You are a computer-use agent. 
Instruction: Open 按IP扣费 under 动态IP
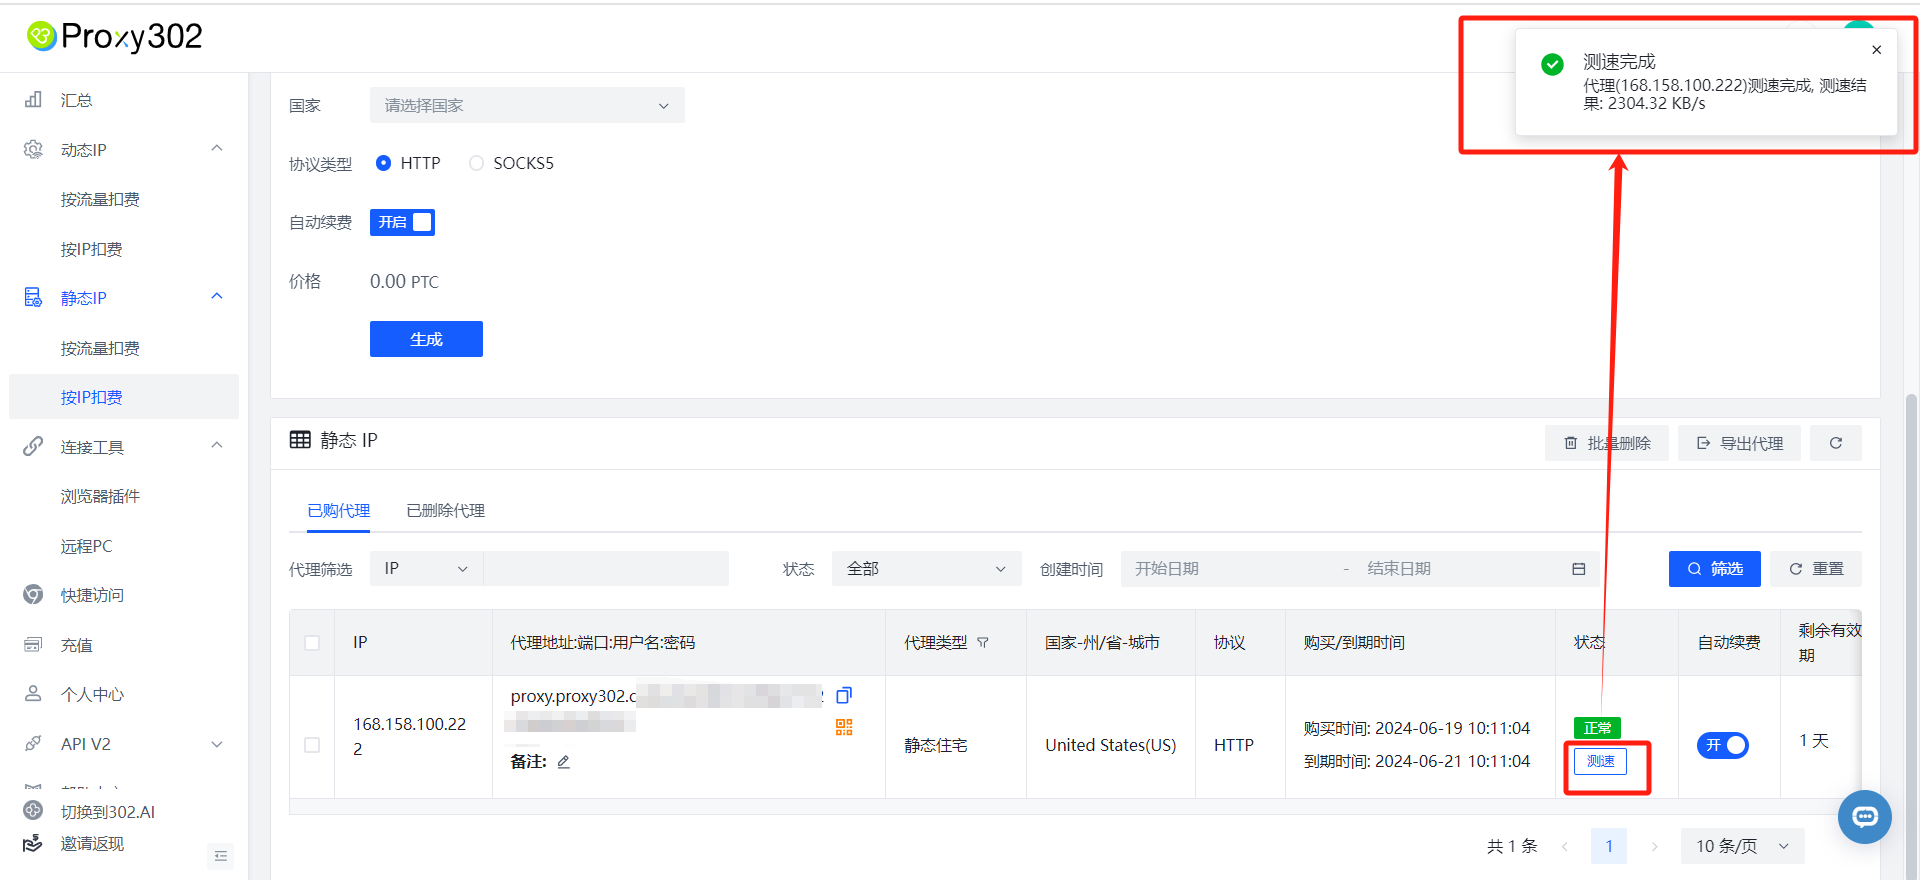(91, 249)
